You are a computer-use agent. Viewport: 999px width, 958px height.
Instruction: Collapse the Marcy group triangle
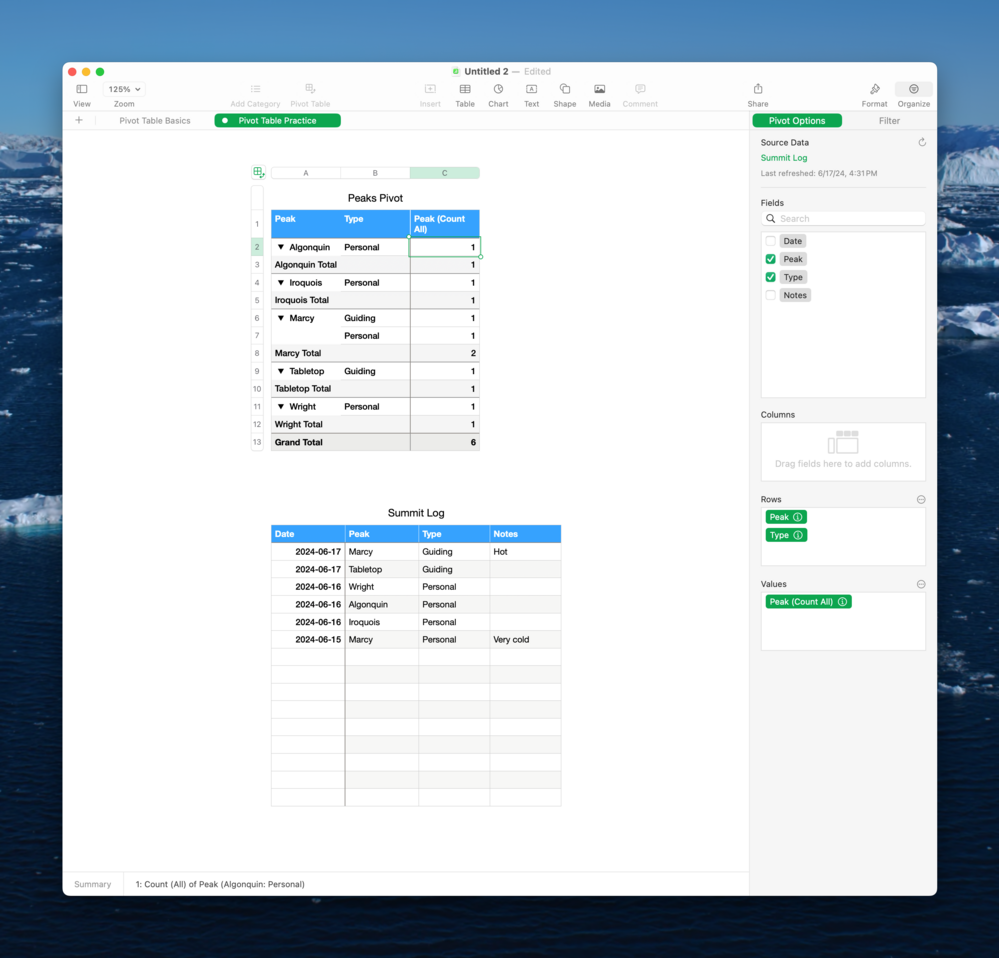click(x=280, y=318)
